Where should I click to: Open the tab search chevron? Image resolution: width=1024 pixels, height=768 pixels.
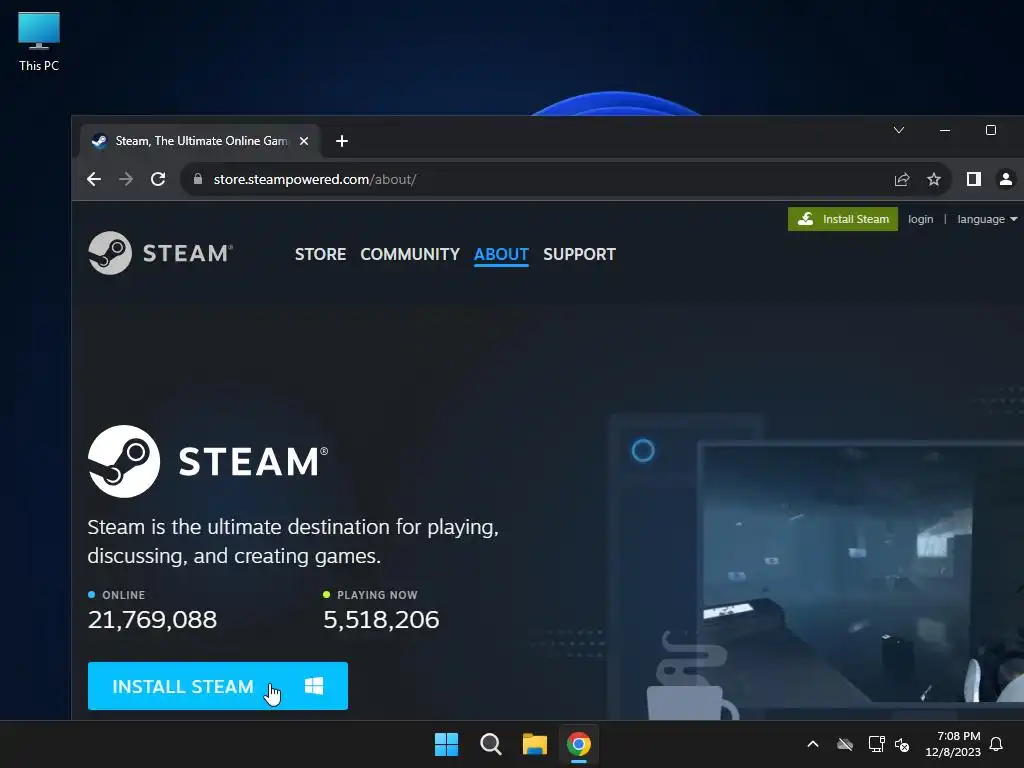[x=899, y=130]
